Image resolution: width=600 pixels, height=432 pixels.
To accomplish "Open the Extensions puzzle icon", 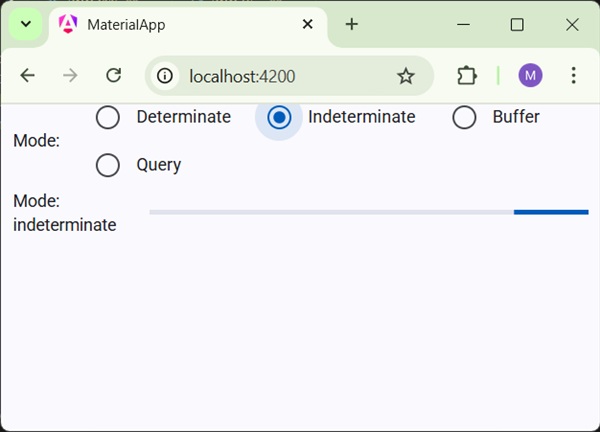I will tap(467, 76).
